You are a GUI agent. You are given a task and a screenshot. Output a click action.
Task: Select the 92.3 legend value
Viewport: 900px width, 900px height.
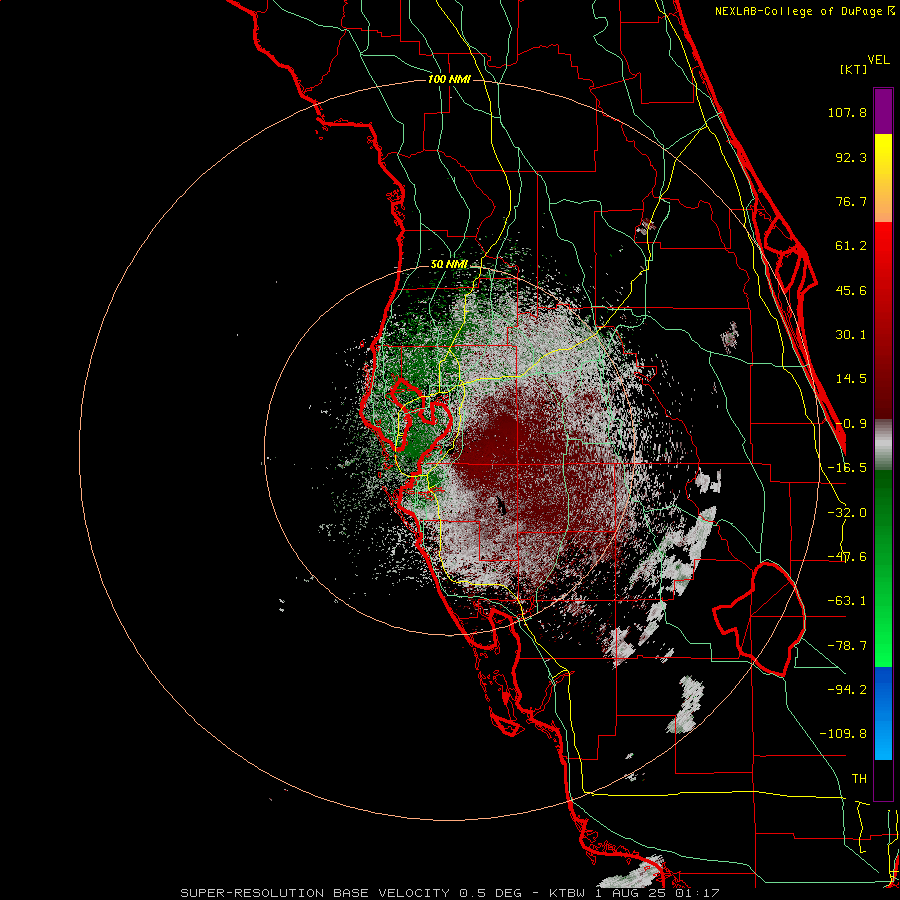[x=851, y=157]
